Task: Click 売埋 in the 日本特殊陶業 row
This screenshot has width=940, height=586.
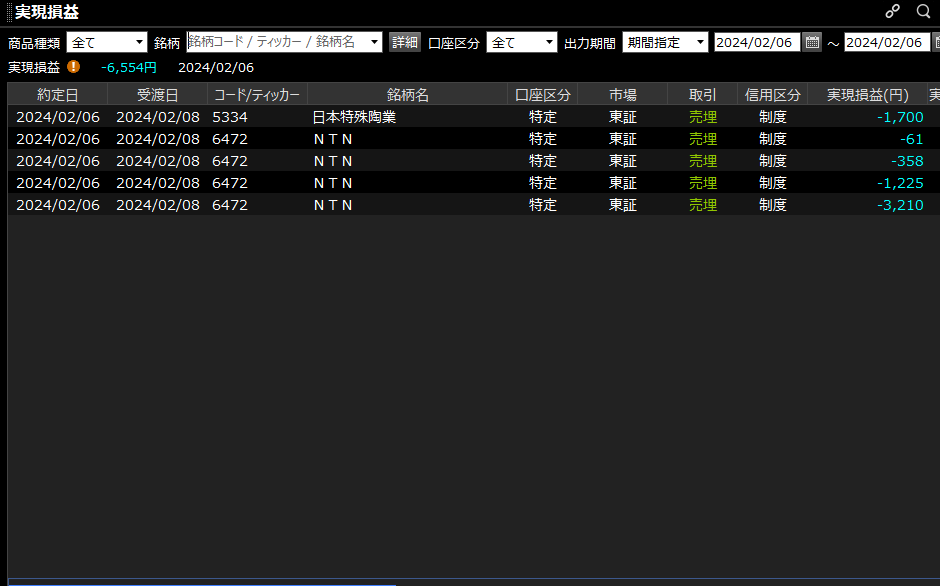Action: (703, 117)
